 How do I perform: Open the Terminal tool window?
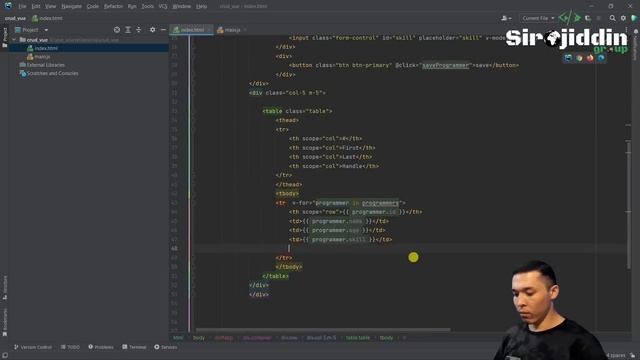coord(134,347)
